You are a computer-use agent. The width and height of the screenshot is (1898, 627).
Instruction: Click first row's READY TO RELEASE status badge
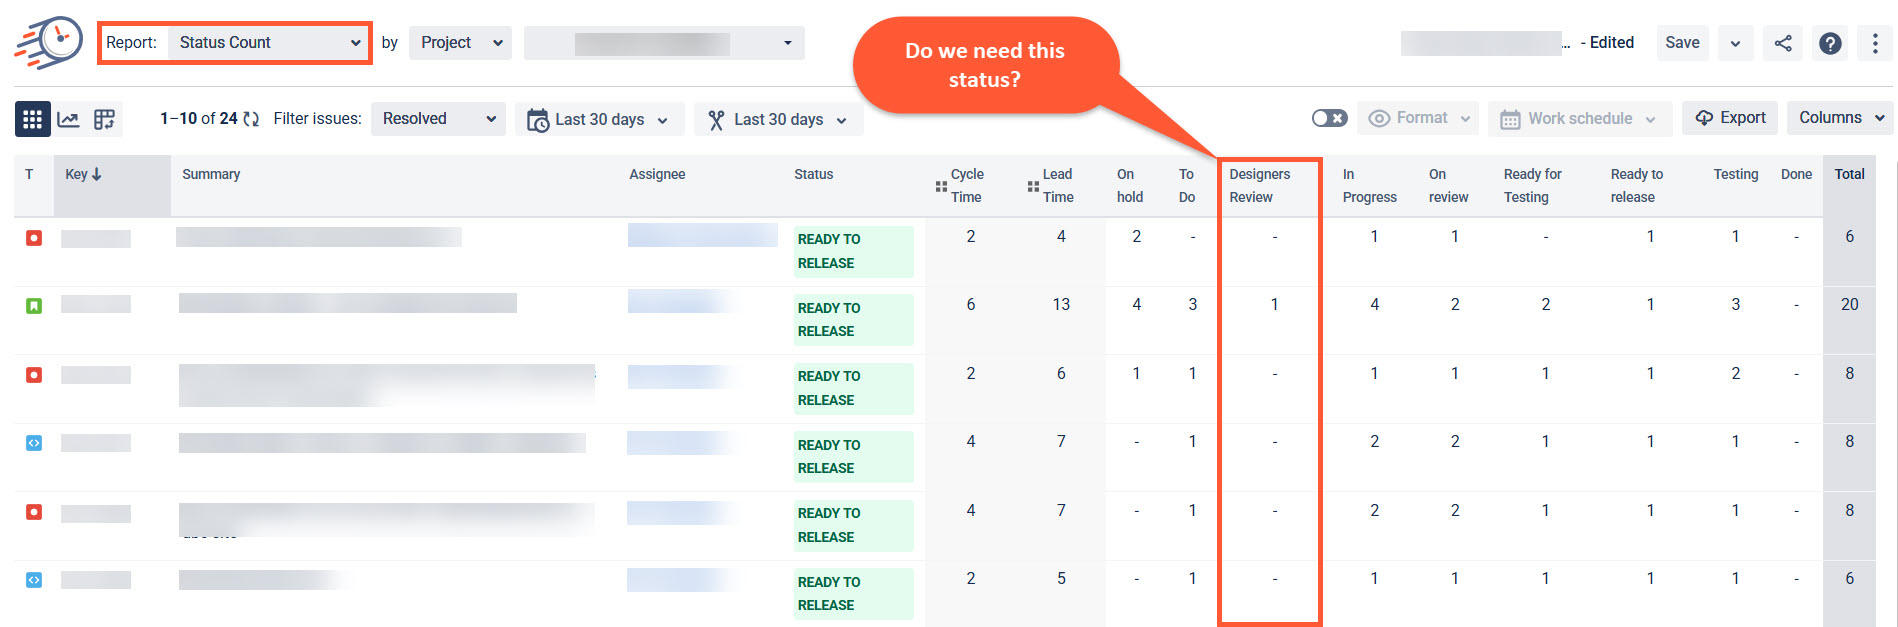(x=854, y=251)
